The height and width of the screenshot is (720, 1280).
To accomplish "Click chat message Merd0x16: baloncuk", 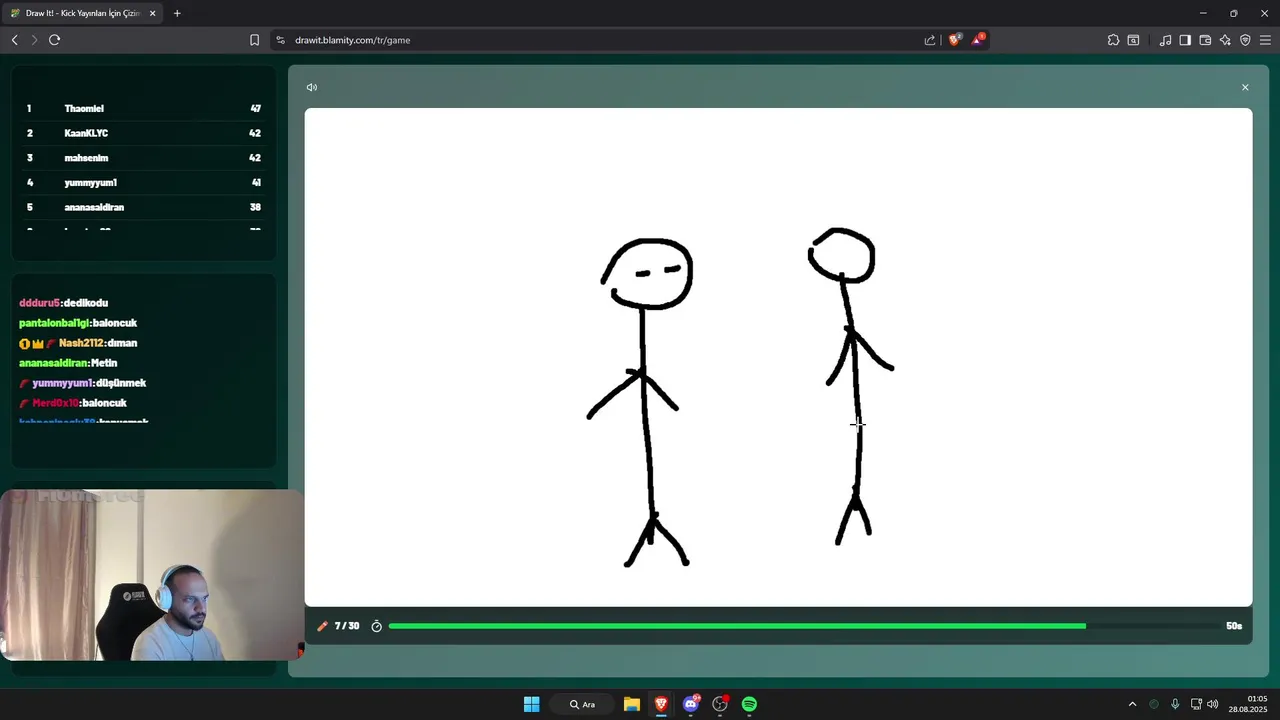I will (x=73, y=403).
